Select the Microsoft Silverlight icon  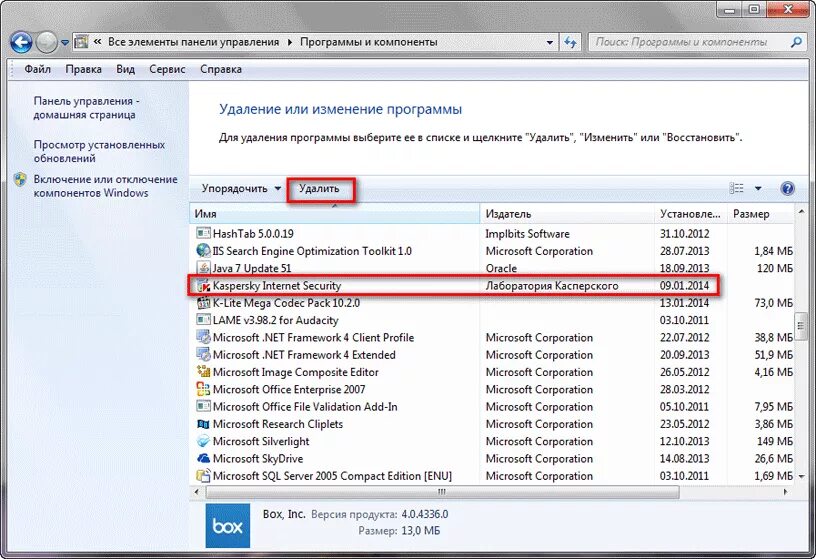click(x=203, y=441)
